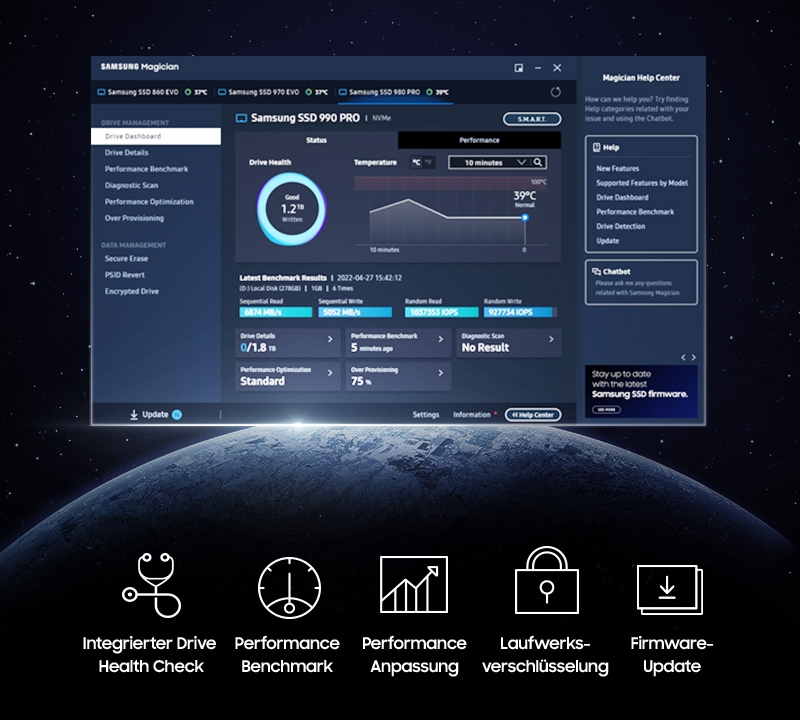The width and height of the screenshot is (800, 720).
Task: Open New Features help link
Action: tap(617, 168)
